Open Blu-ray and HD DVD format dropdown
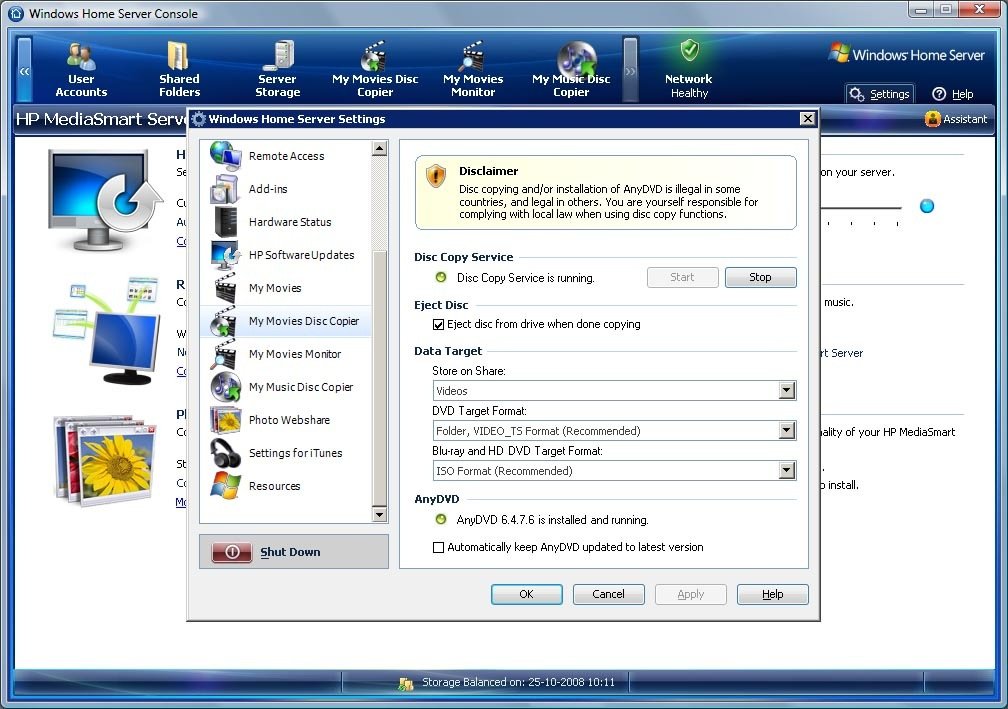Image resolution: width=1008 pixels, height=709 pixels. [786, 471]
